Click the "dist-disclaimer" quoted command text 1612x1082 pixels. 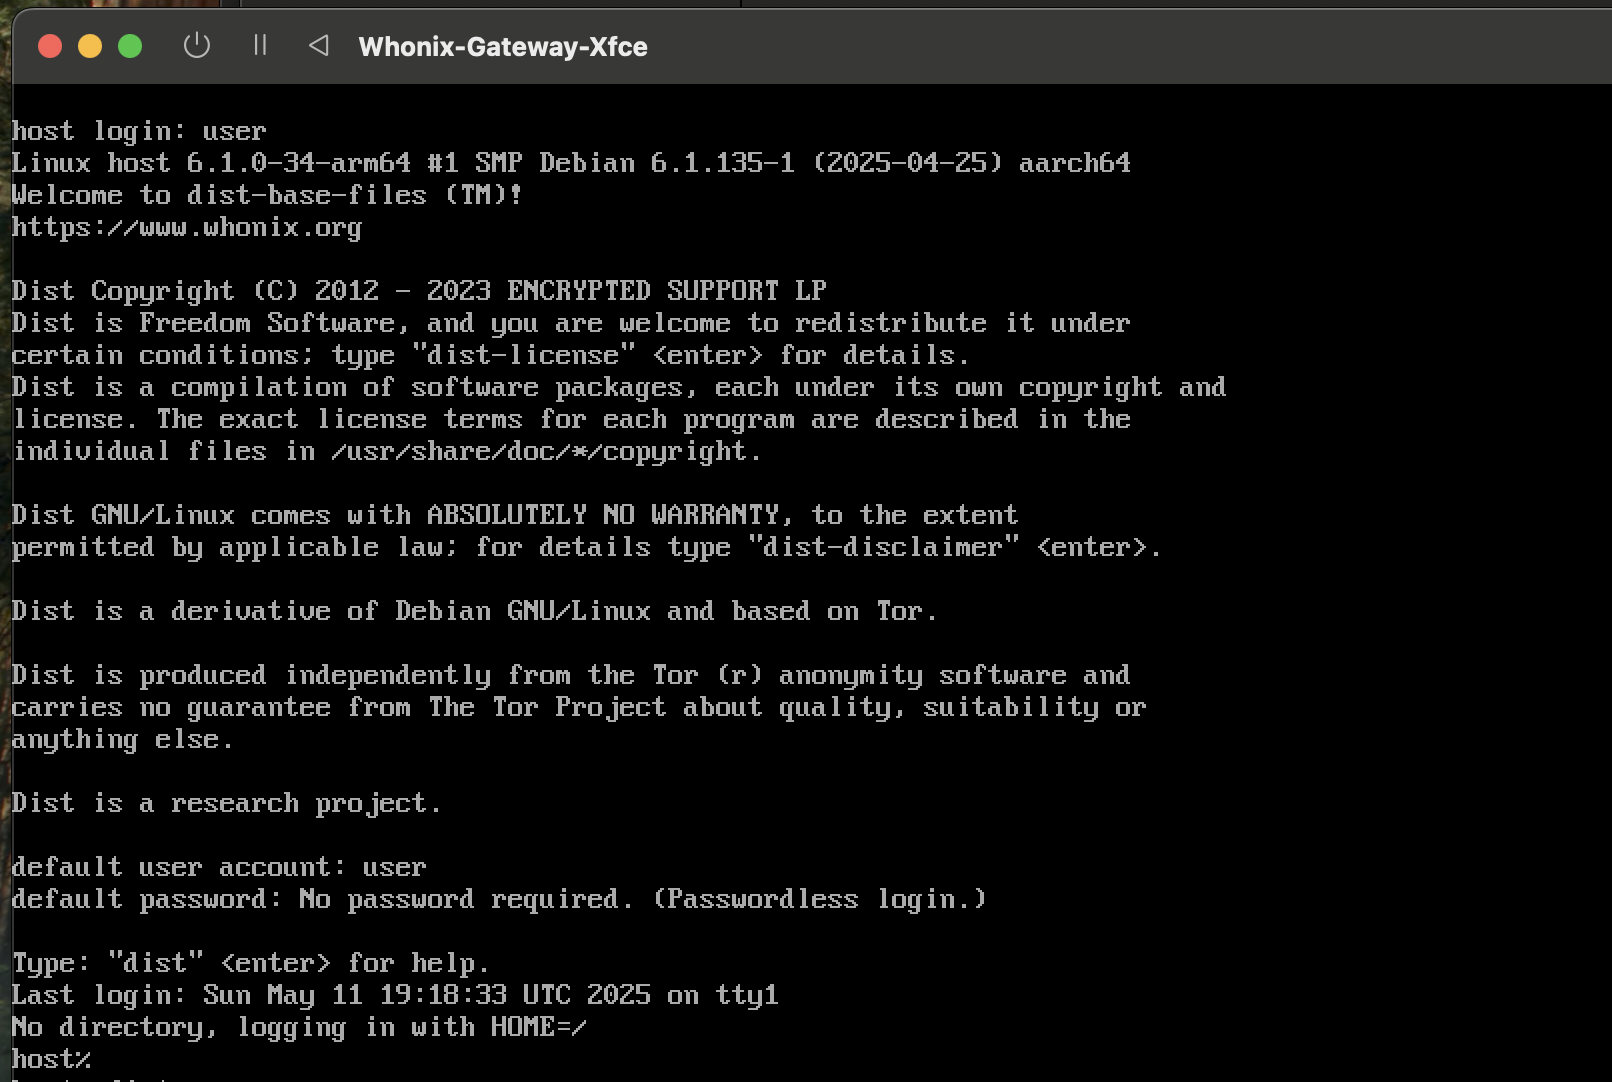pyautogui.click(x=884, y=547)
